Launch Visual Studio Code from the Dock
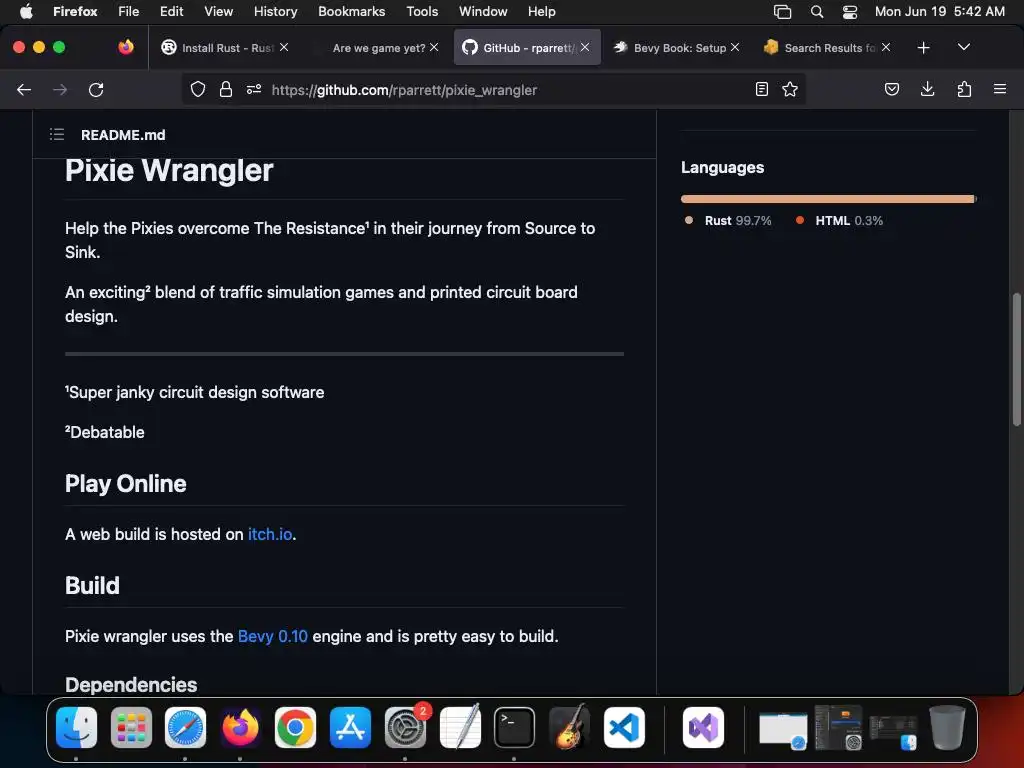The height and width of the screenshot is (768, 1024). (624, 727)
